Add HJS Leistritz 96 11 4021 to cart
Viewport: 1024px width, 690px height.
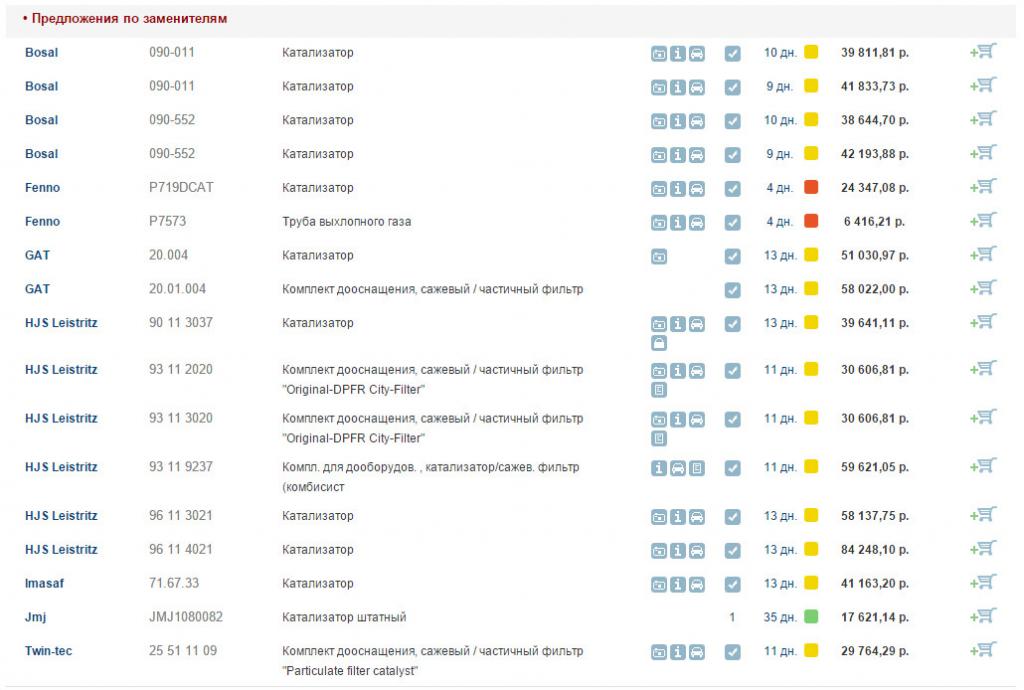click(983, 549)
